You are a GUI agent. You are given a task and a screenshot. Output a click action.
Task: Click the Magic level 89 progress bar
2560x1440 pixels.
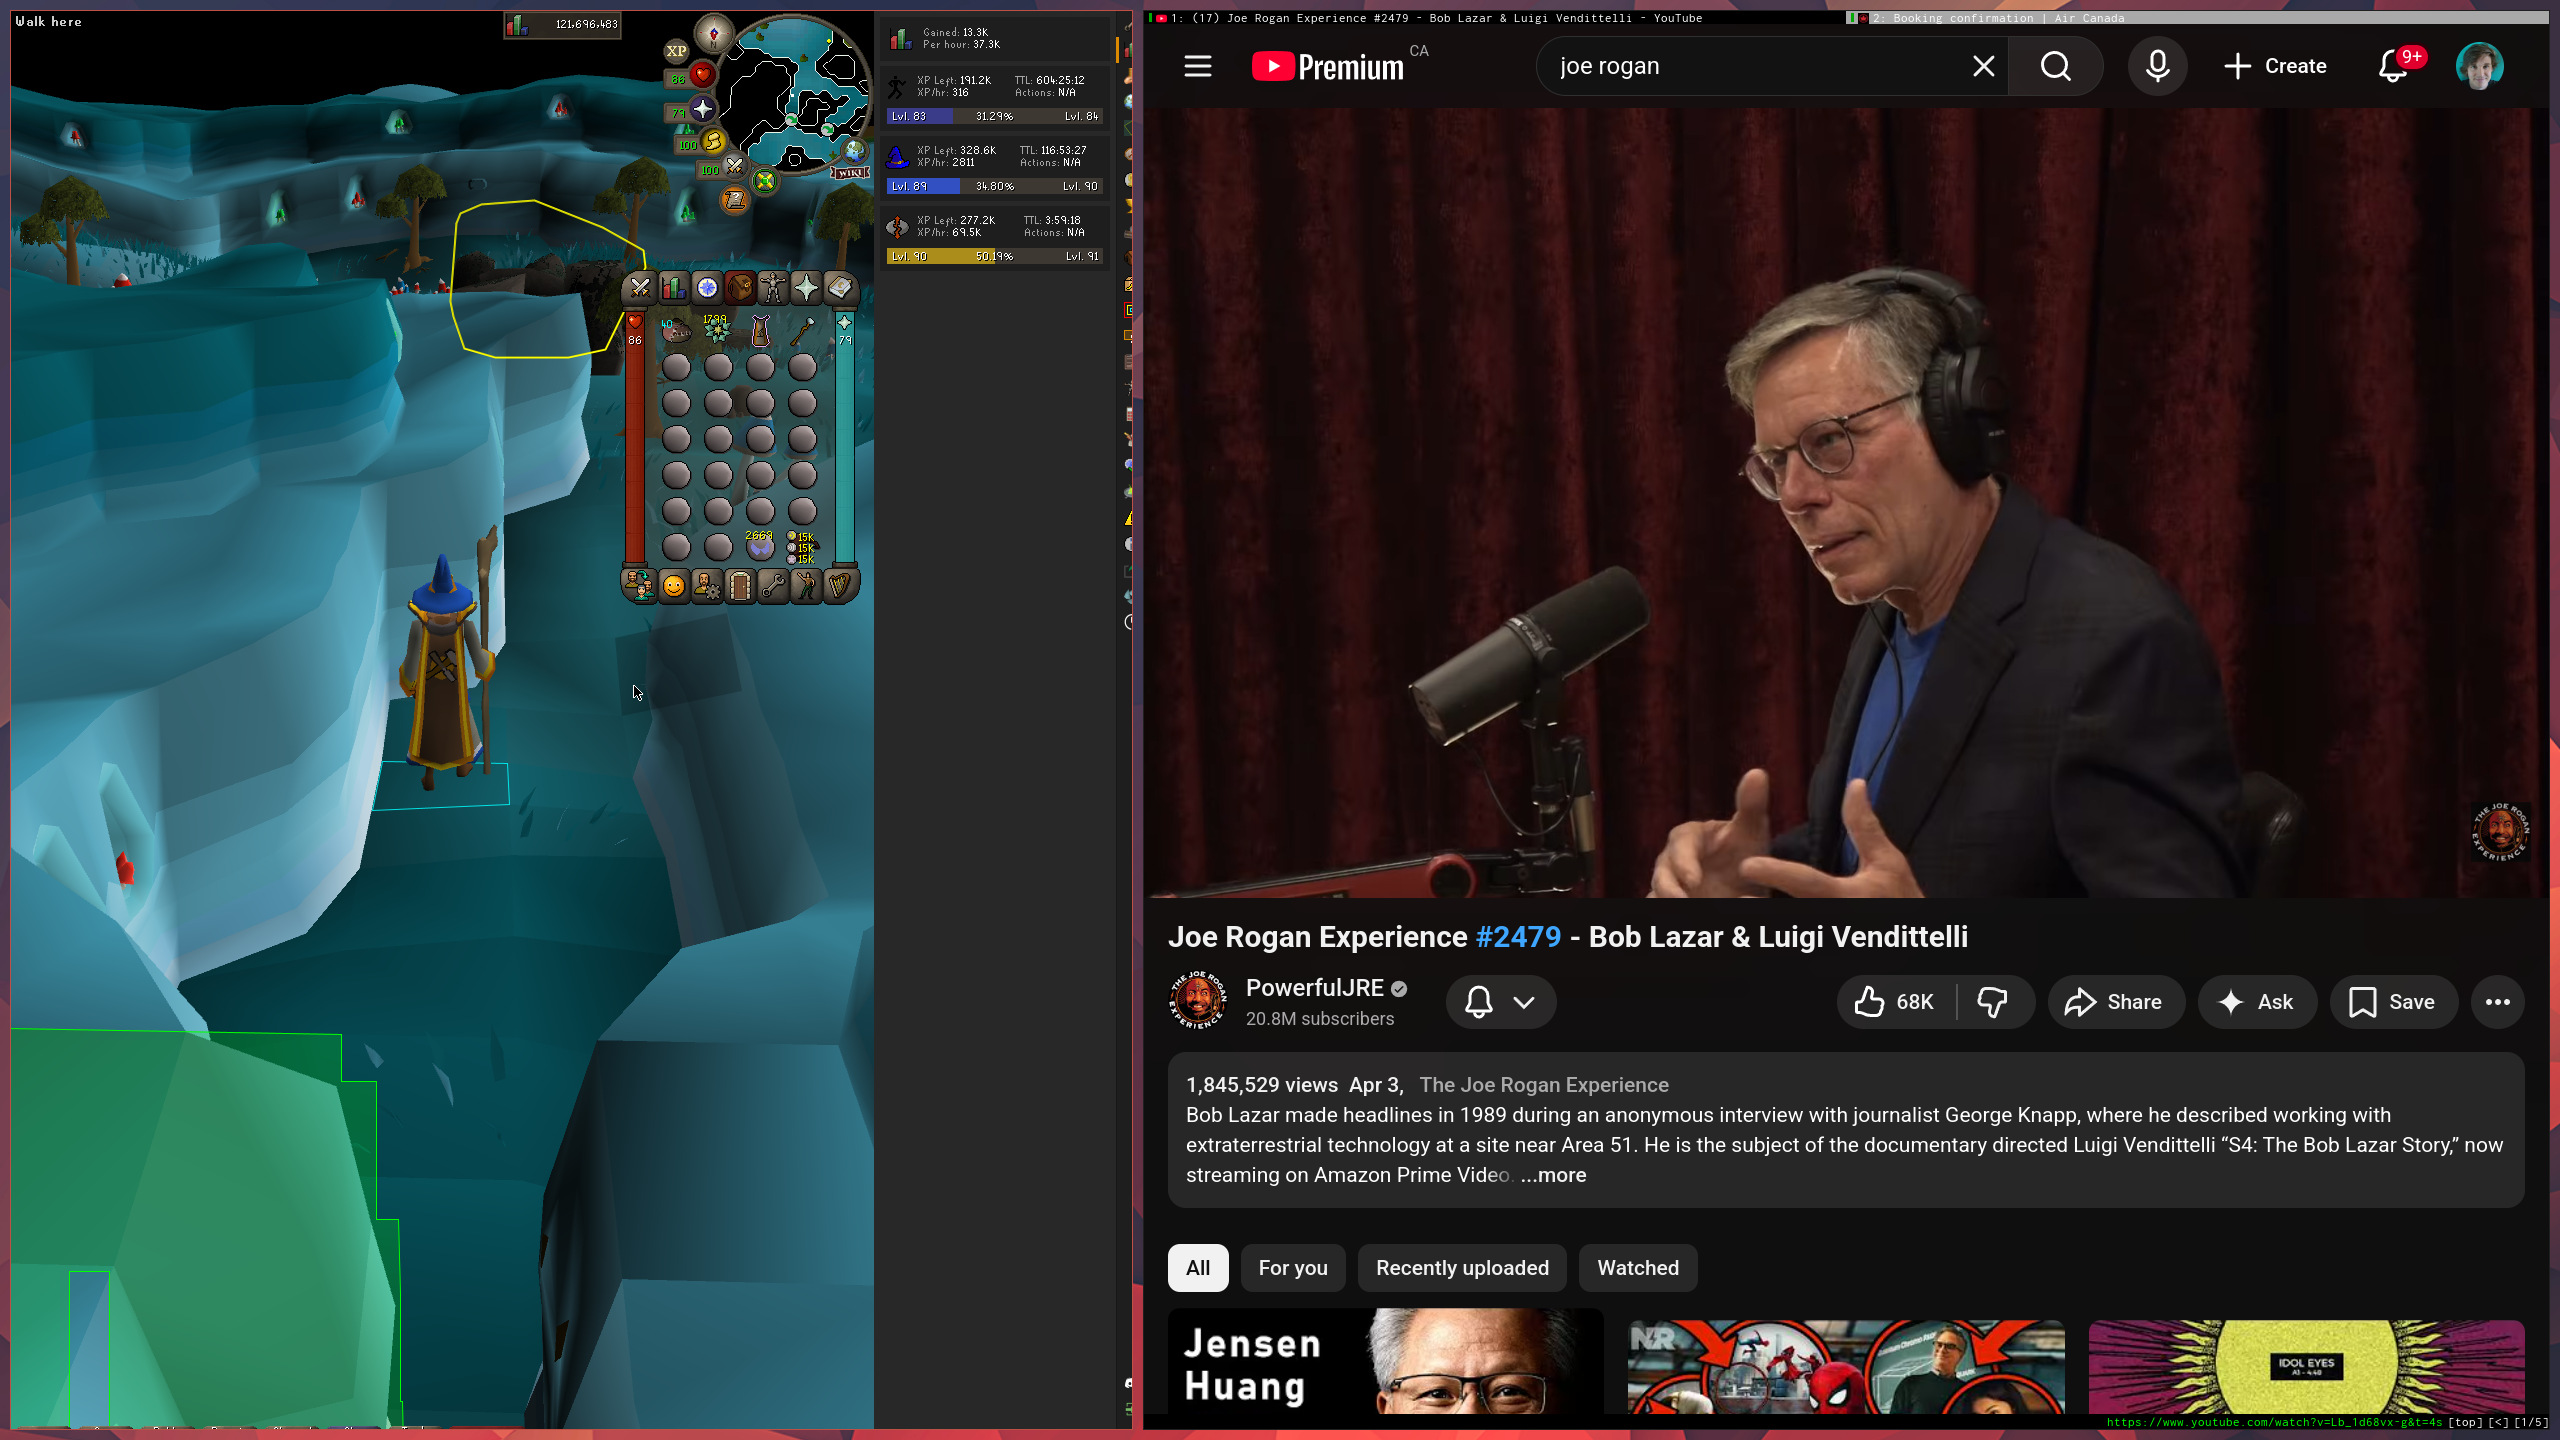994,186
